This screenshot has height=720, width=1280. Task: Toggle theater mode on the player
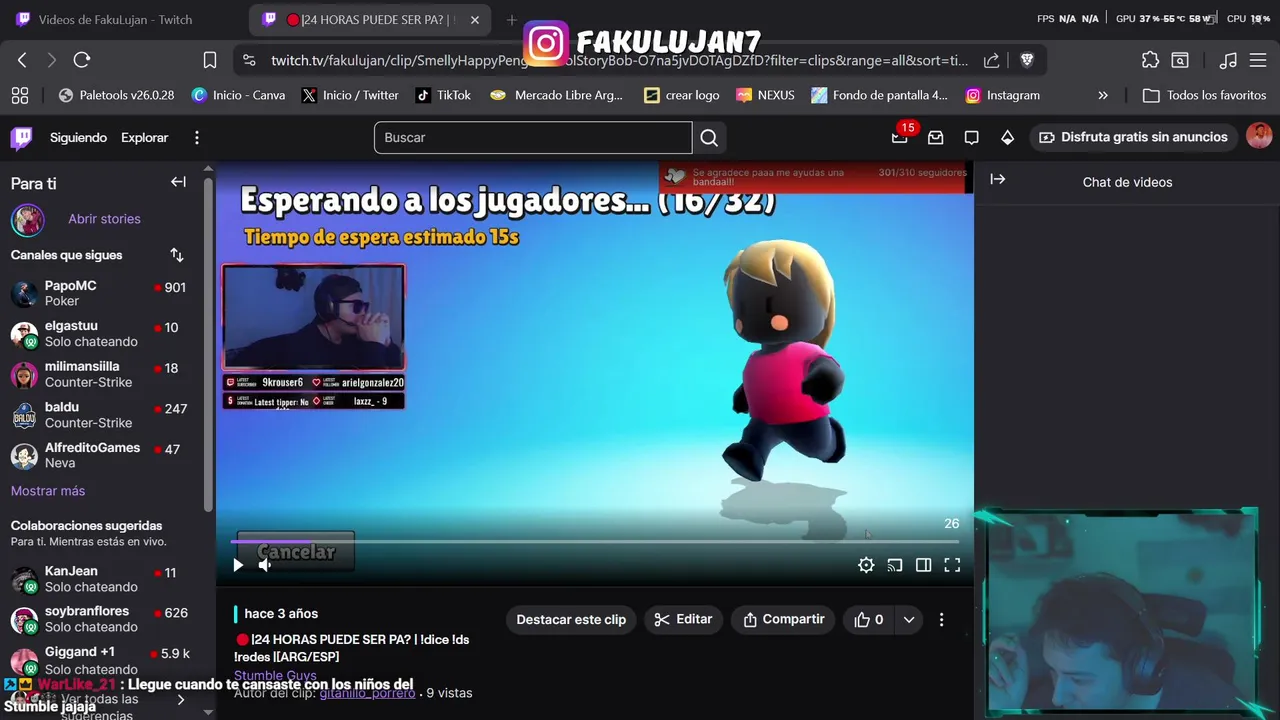[x=924, y=565]
